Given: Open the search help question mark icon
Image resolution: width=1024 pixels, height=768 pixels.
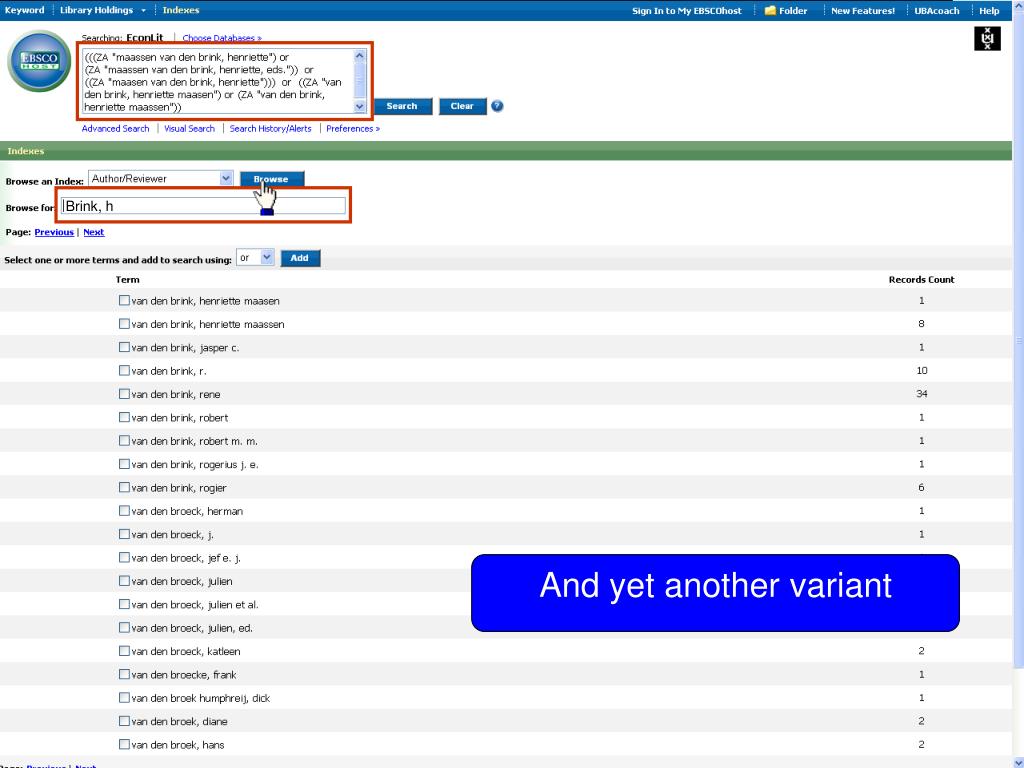Looking at the screenshot, I should click(497, 106).
